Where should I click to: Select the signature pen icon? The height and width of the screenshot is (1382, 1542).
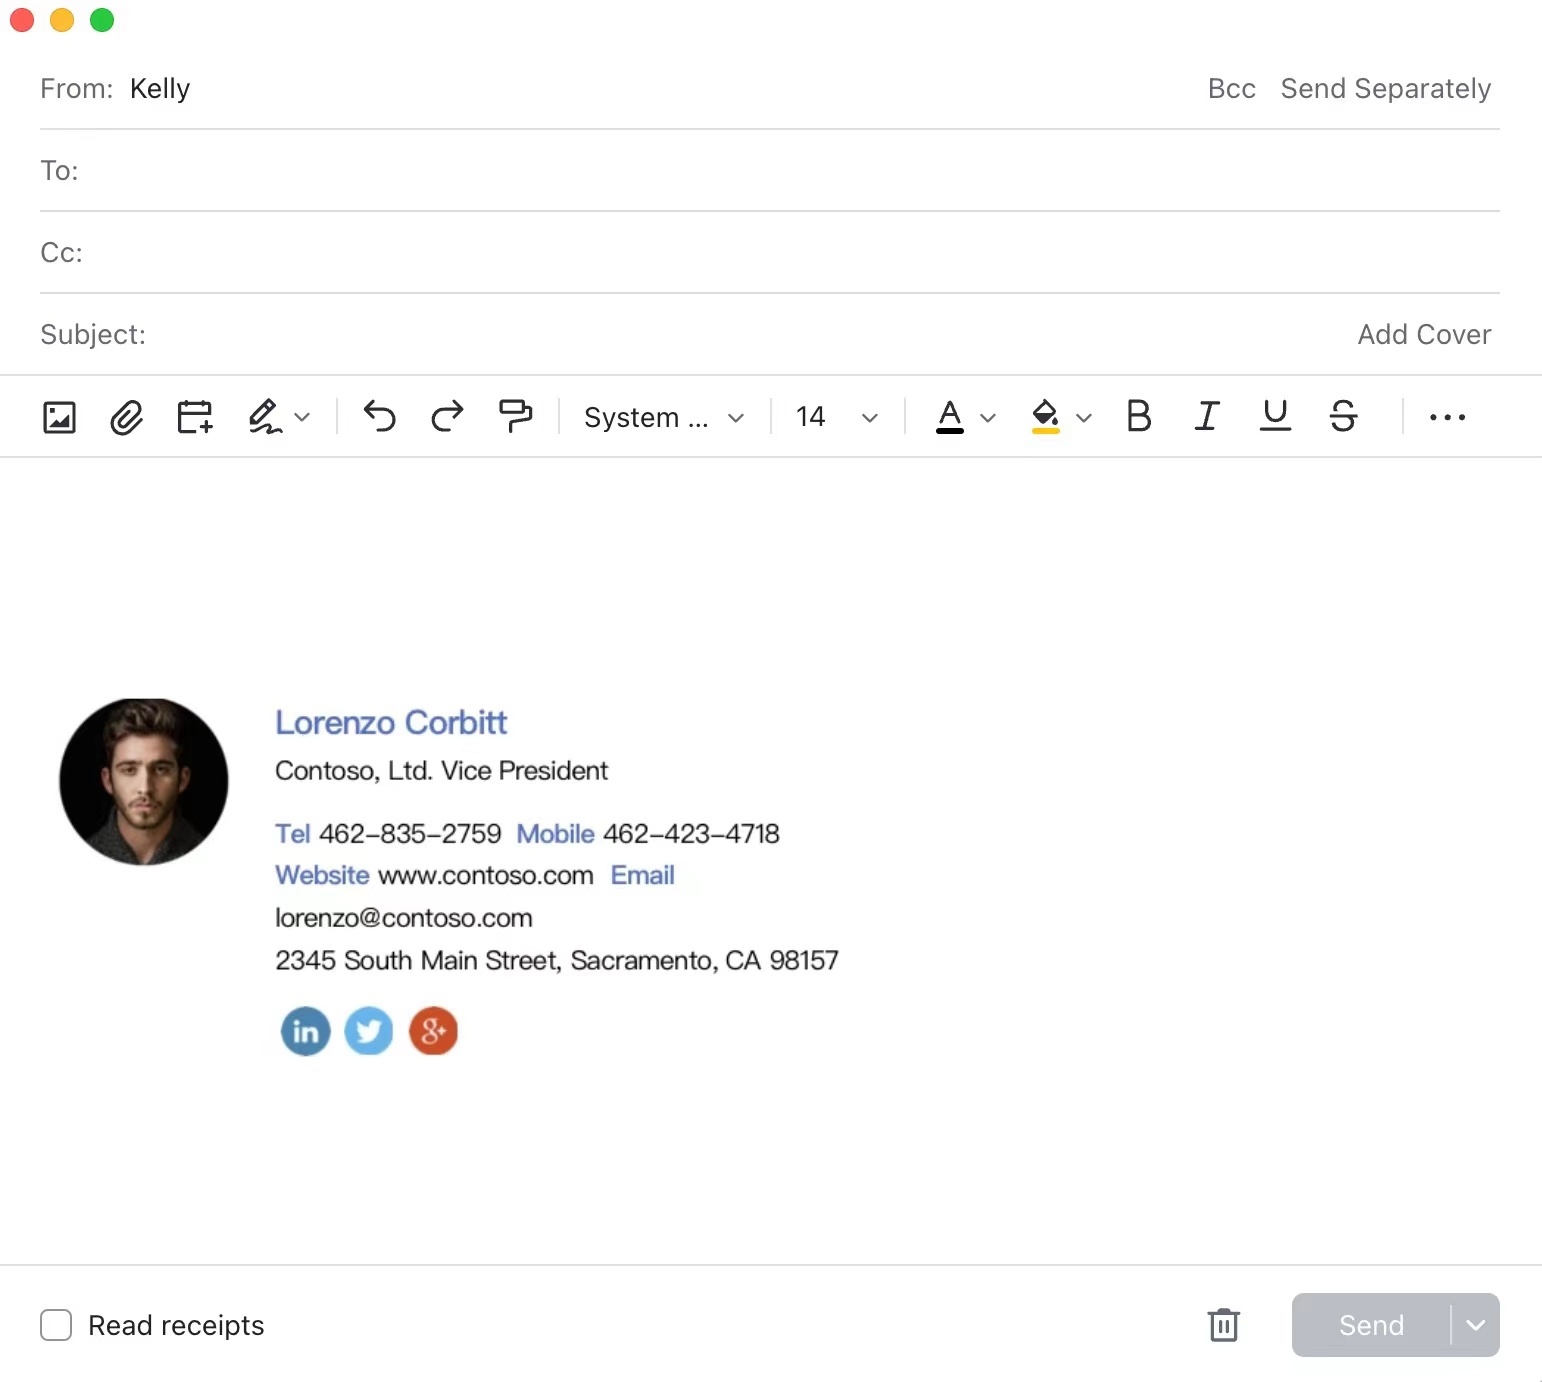point(265,417)
